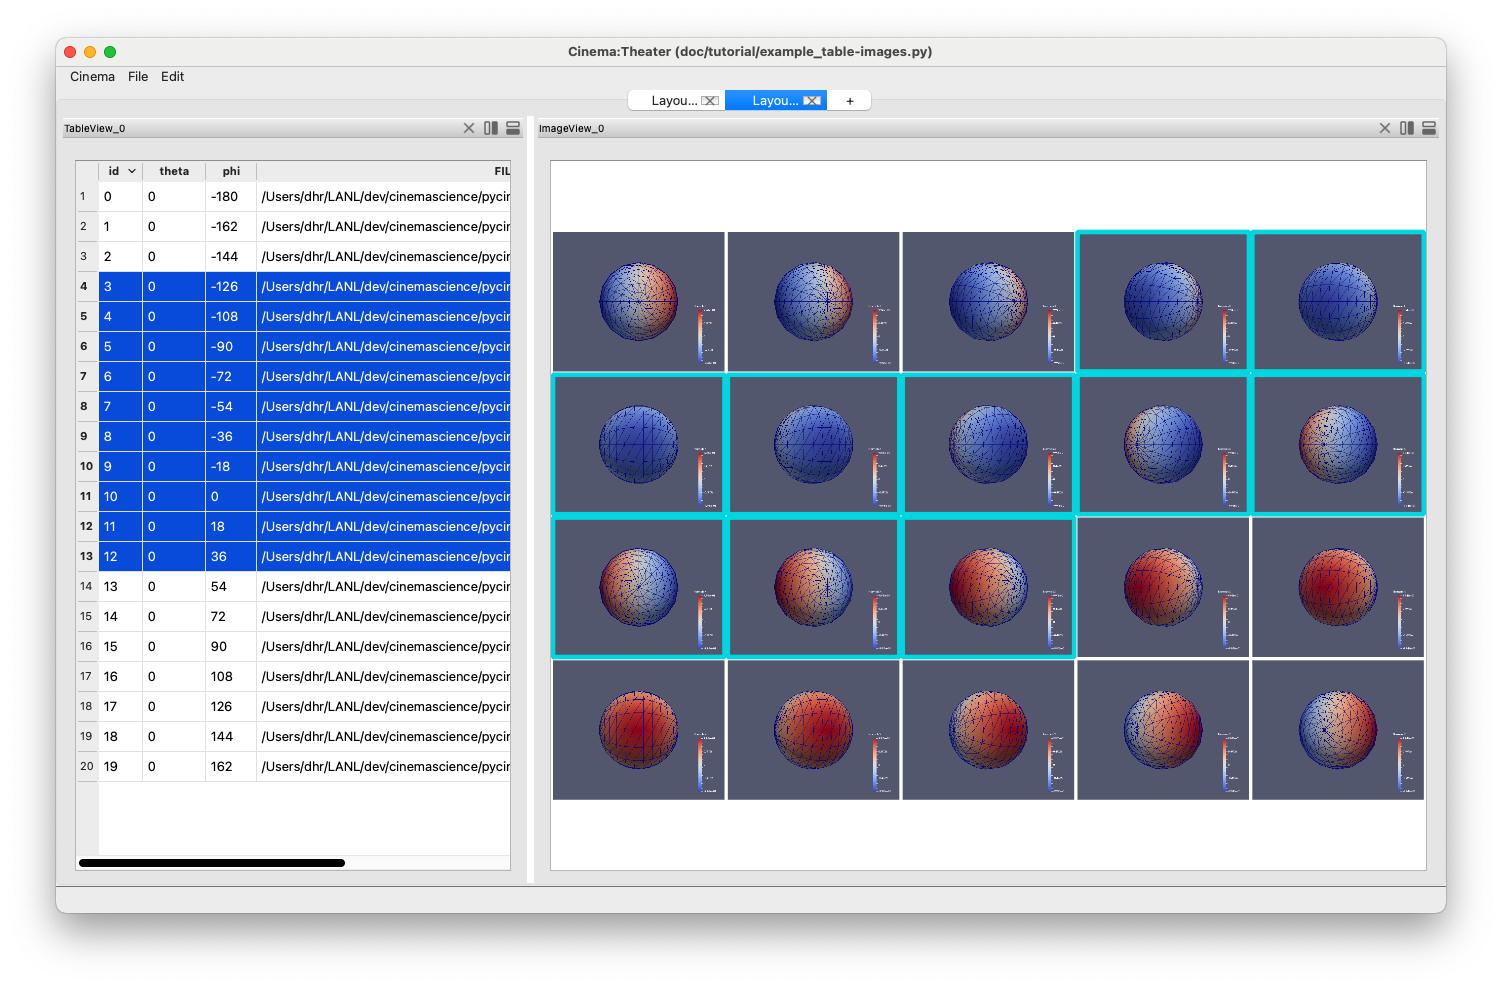Click fifth thumbnail in second row
The height and width of the screenshot is (987, 1502).
[1338, 445]
